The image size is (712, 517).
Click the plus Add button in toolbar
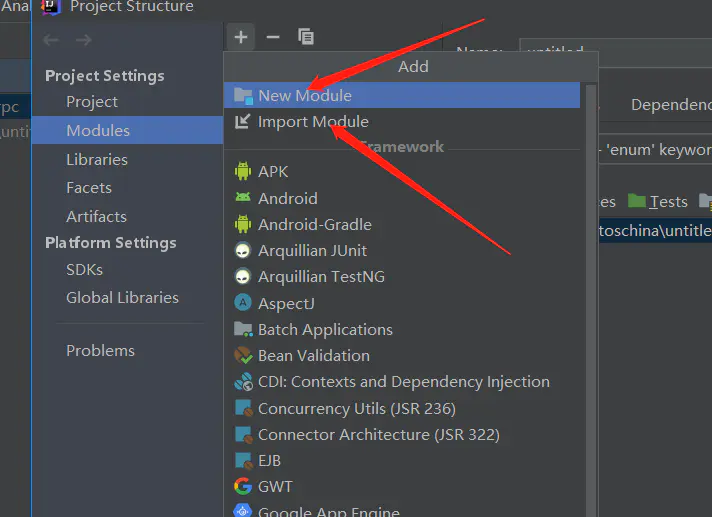241,37
